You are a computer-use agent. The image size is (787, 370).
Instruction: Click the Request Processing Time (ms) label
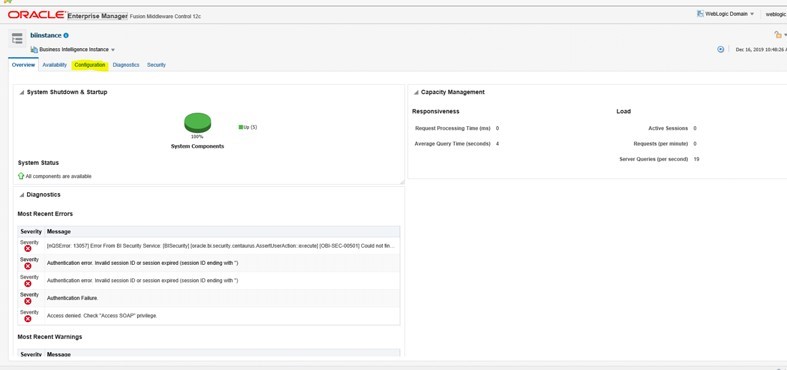click(453, 129)
